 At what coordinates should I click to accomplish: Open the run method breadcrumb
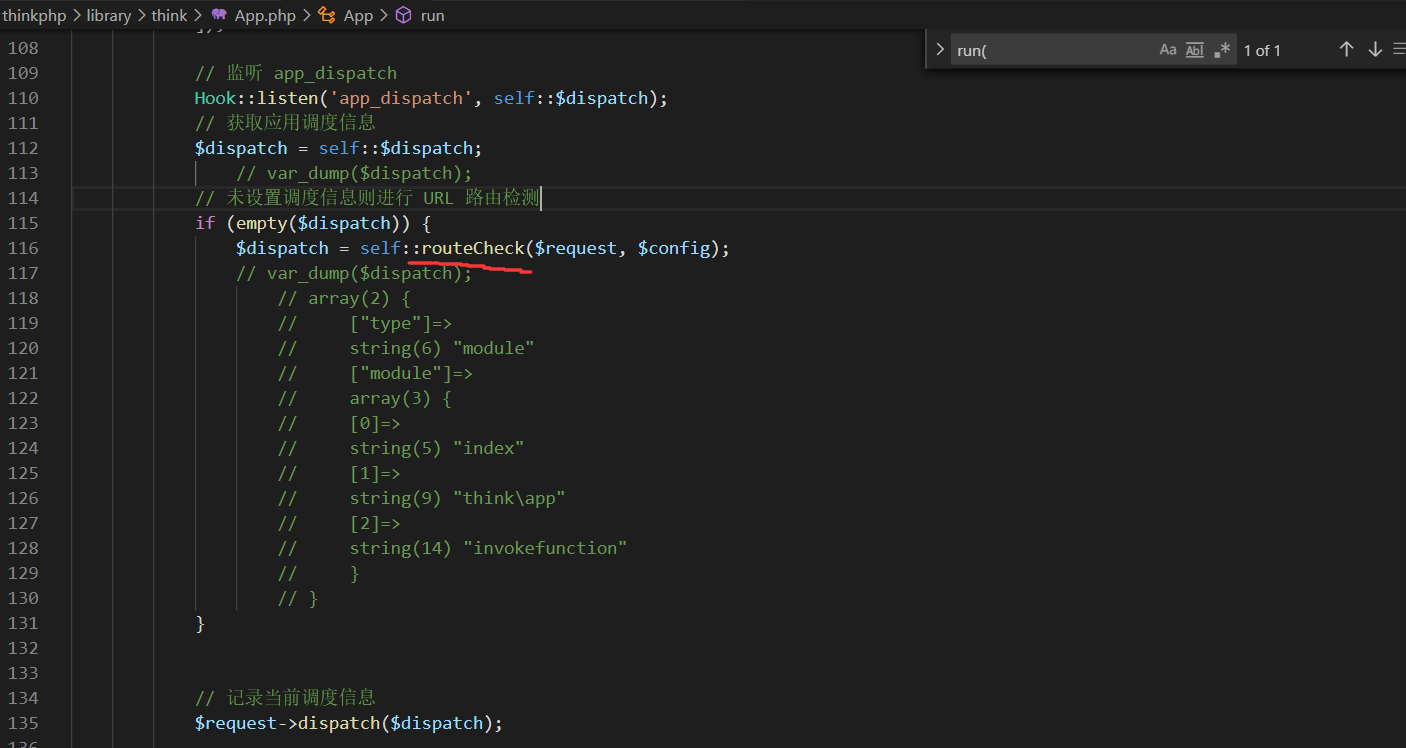[433, 15]
